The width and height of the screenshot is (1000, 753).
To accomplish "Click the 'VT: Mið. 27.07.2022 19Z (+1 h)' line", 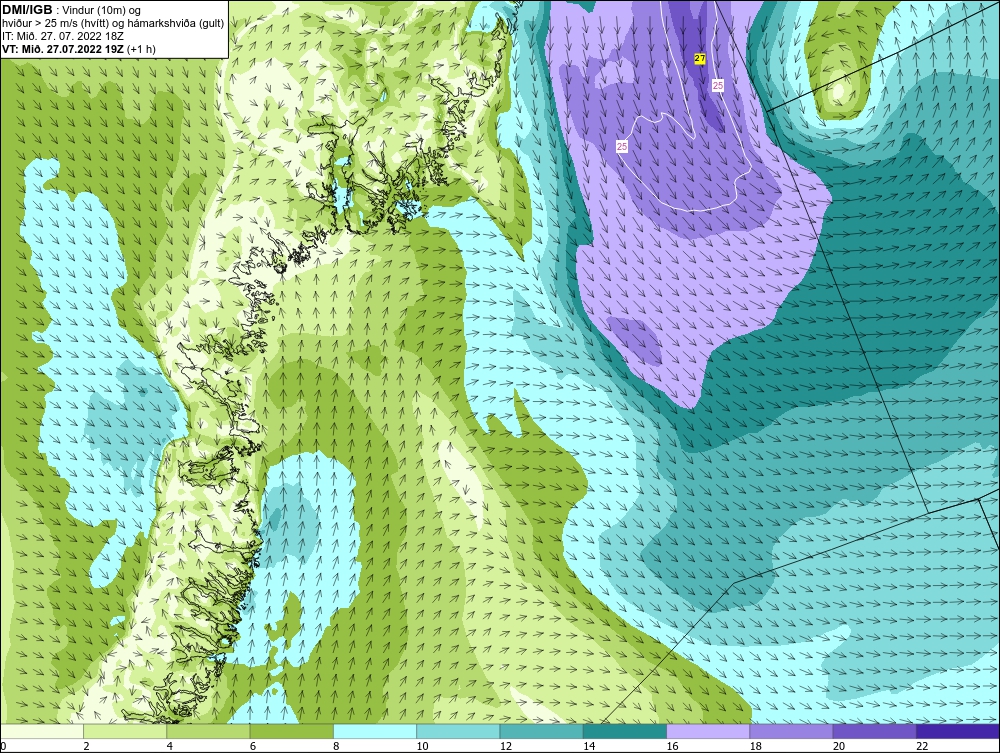I will [x=79, y=48].
